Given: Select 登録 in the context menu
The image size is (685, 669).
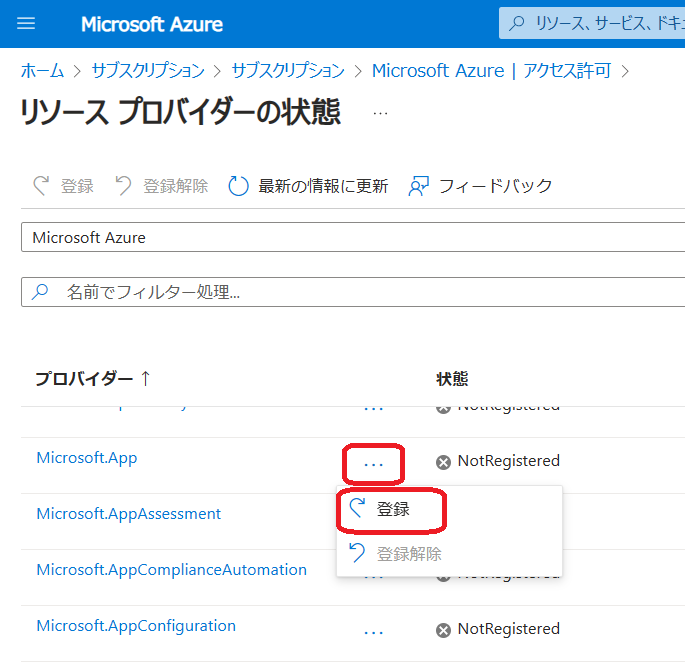Looking at the screenshot, I should [449, 509].
